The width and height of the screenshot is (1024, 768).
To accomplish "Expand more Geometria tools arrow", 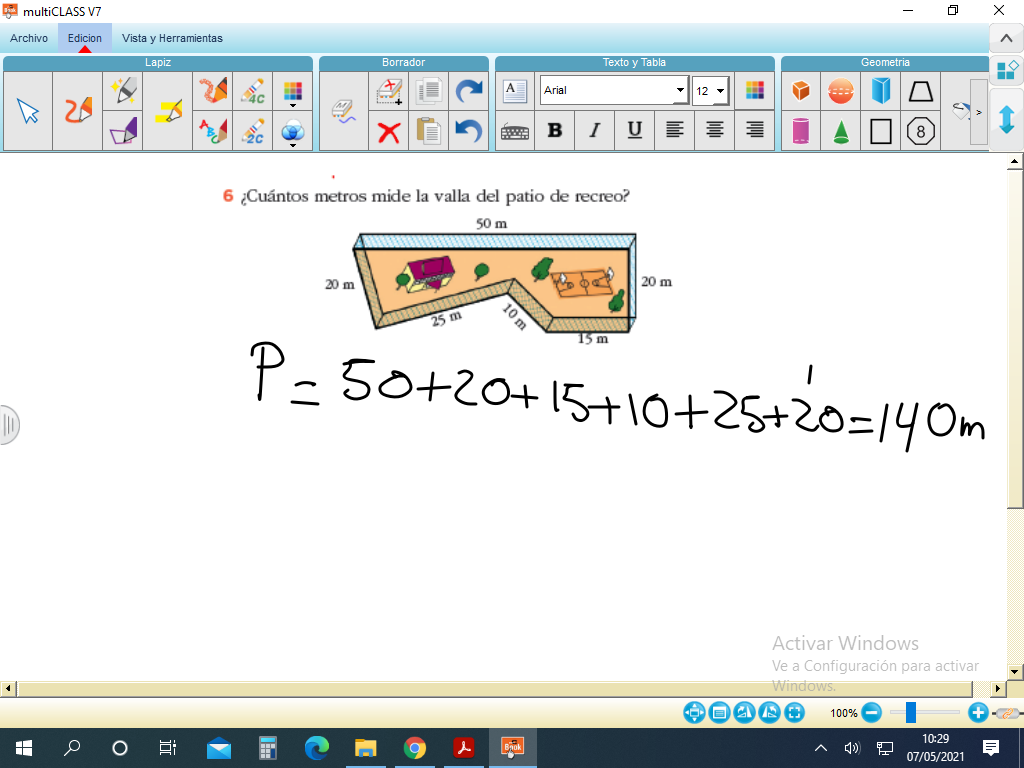I will (x=978, y=112).
